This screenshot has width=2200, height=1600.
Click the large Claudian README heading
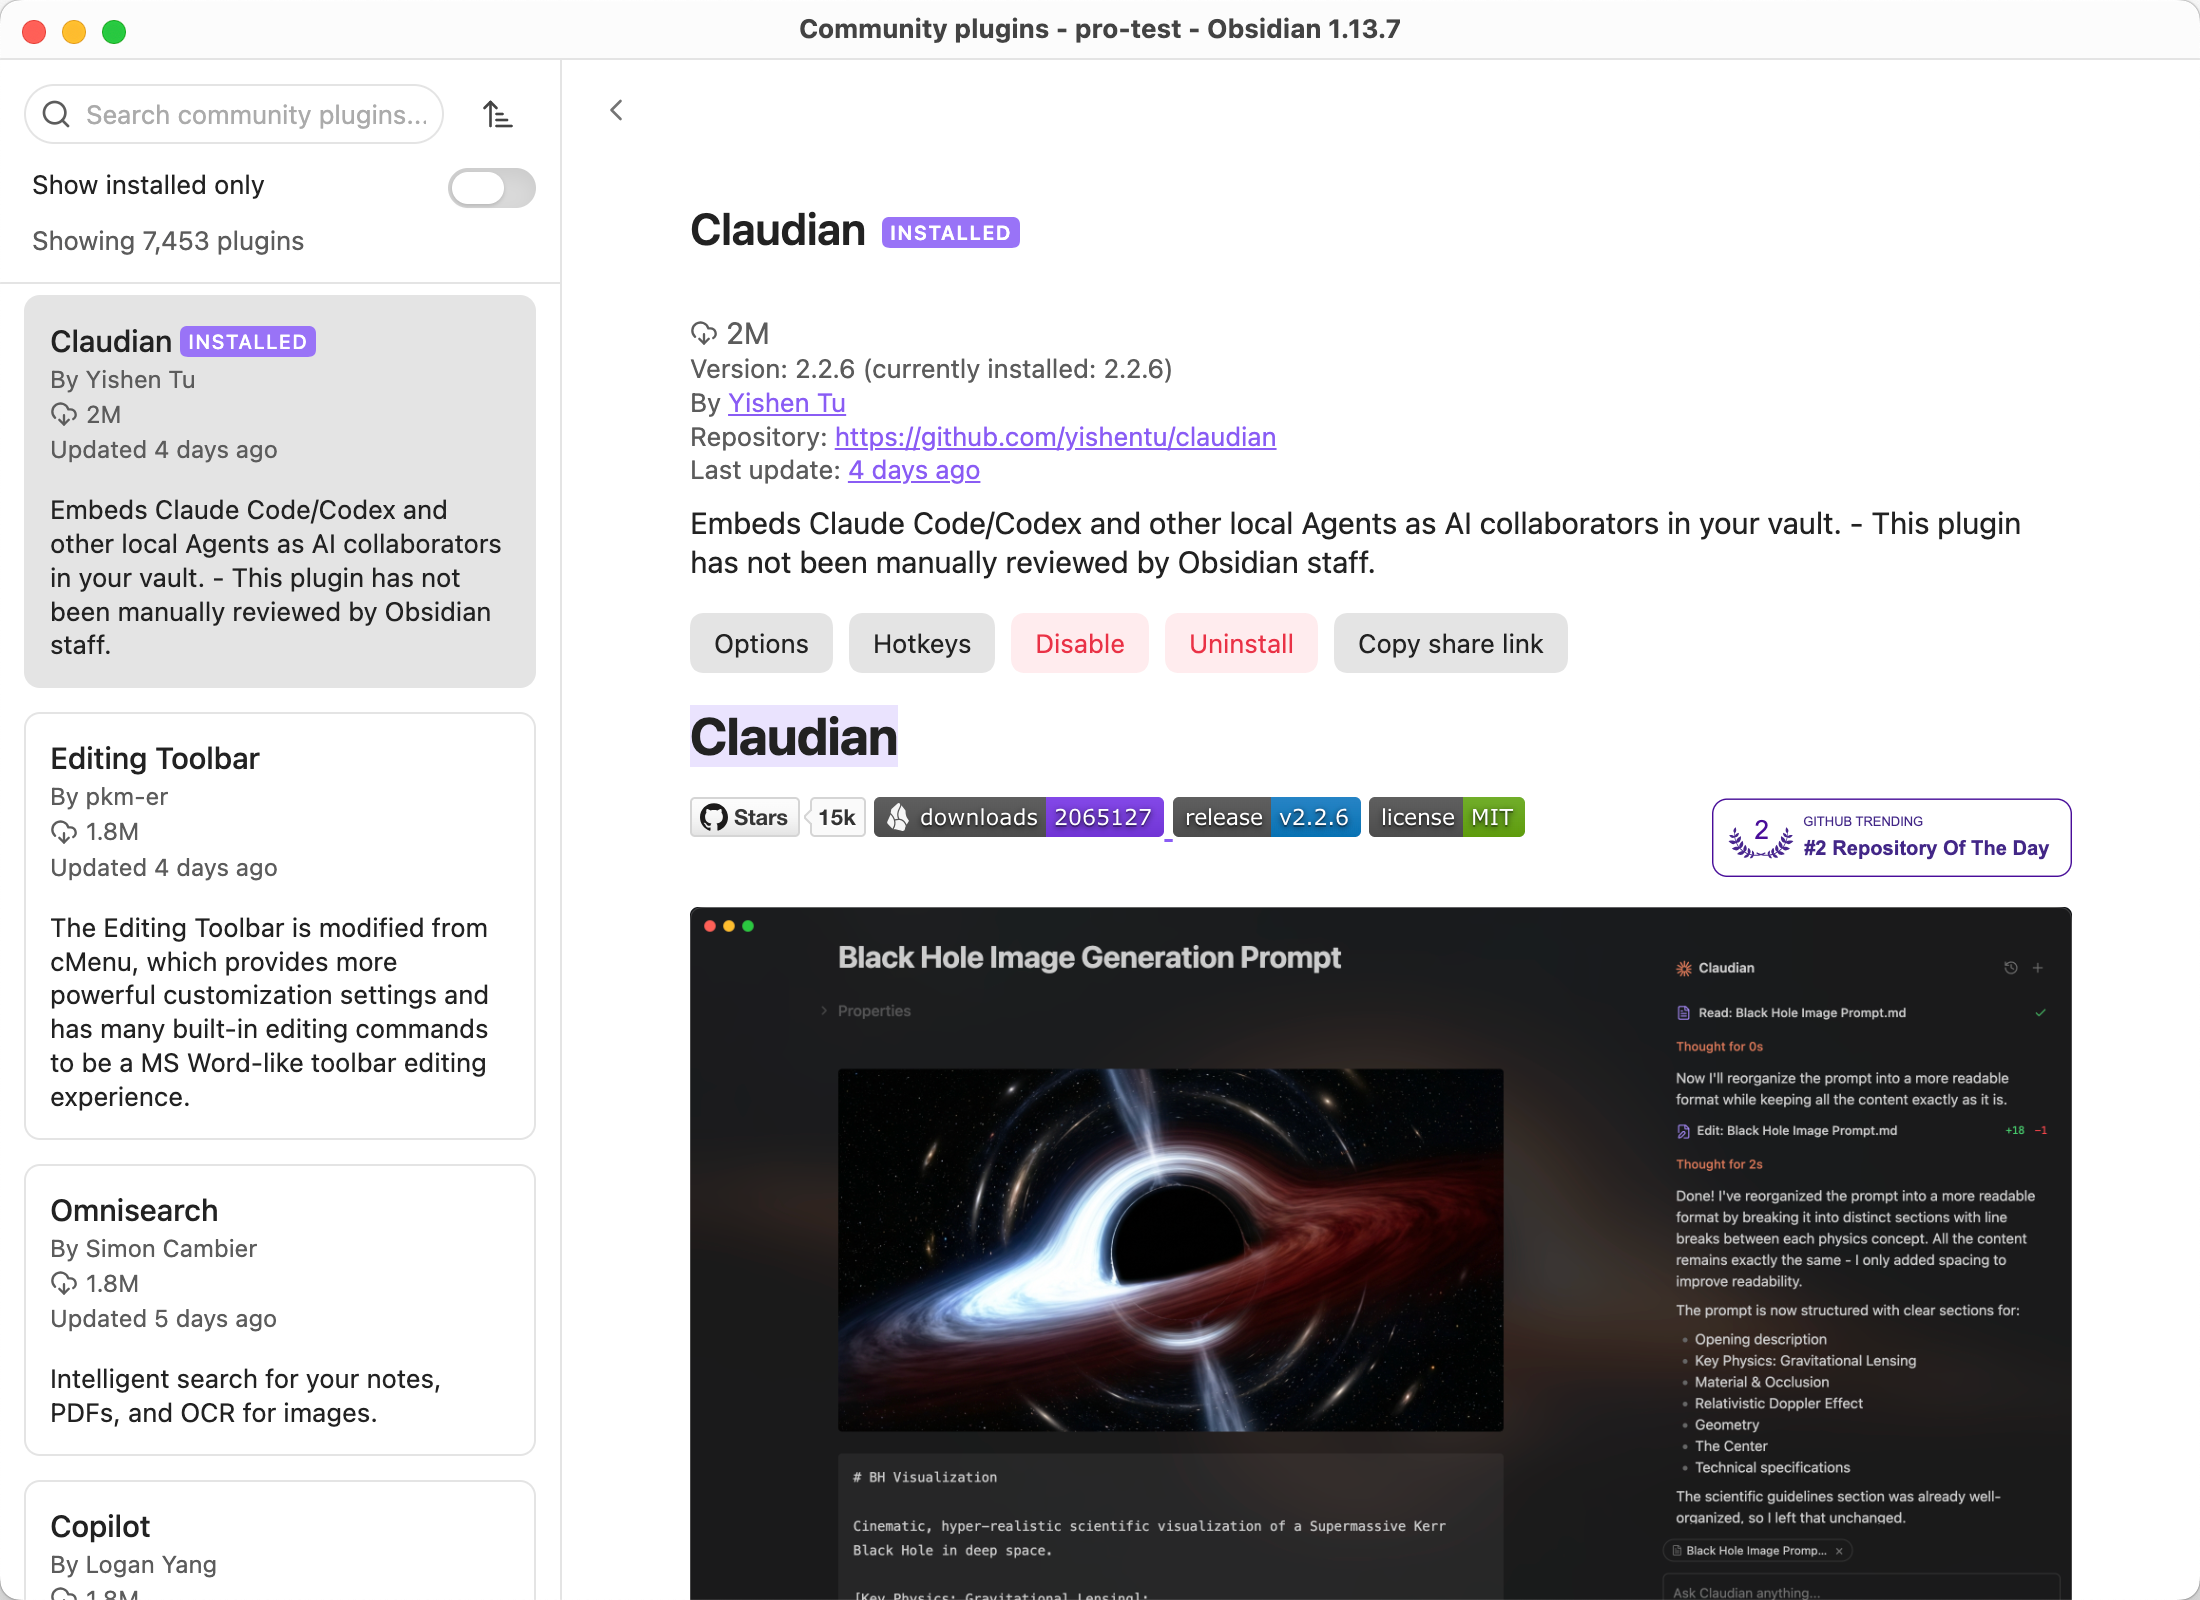794,737
